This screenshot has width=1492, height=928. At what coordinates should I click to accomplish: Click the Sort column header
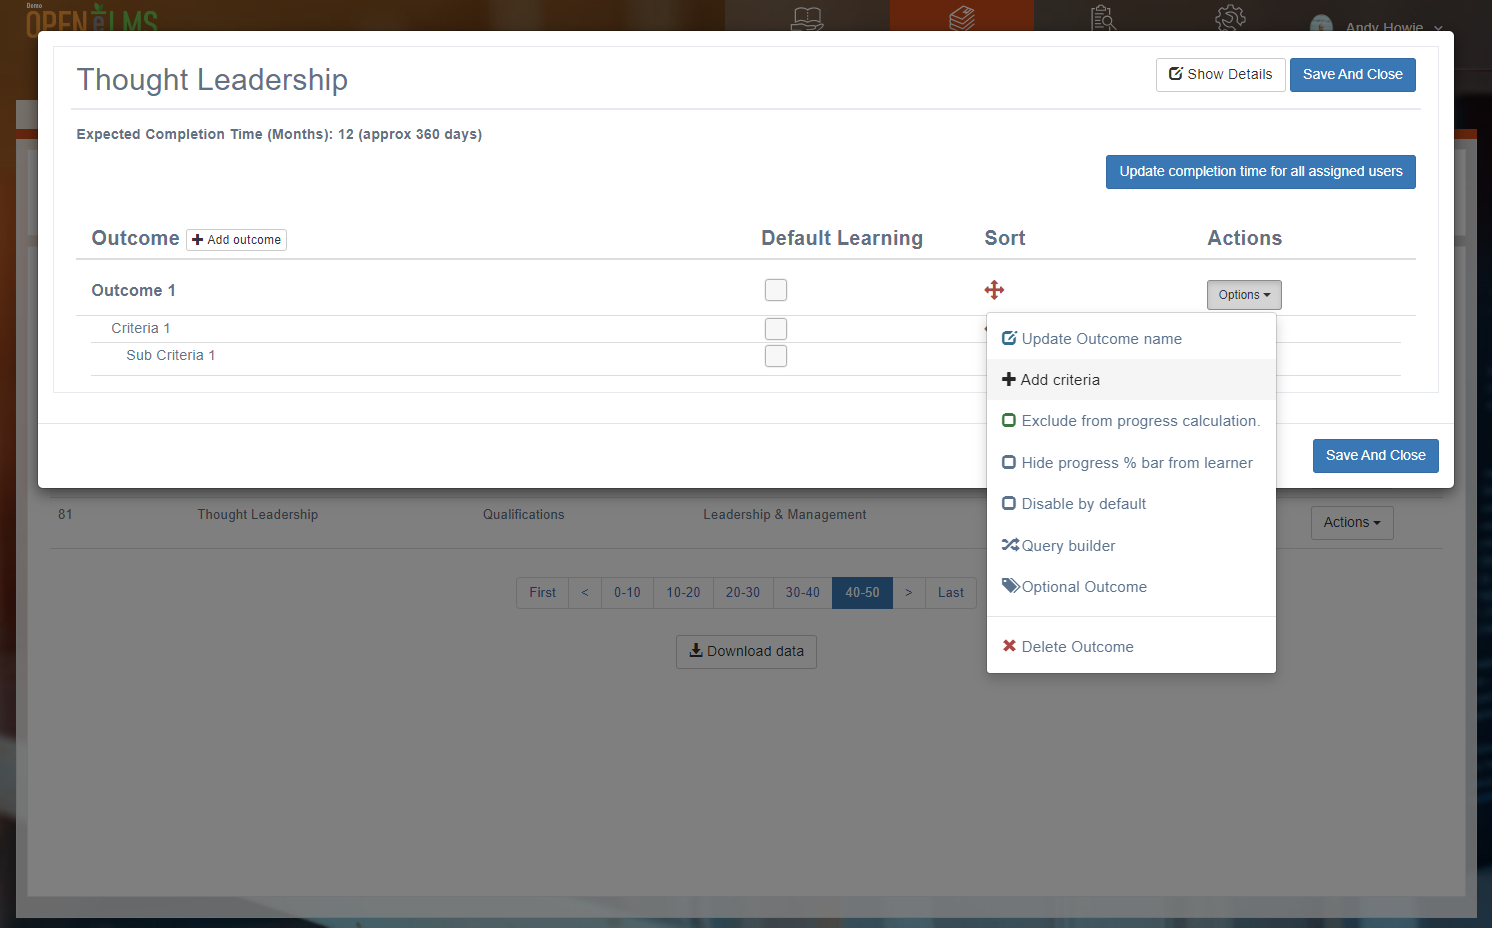click(x=1004, y=238)
